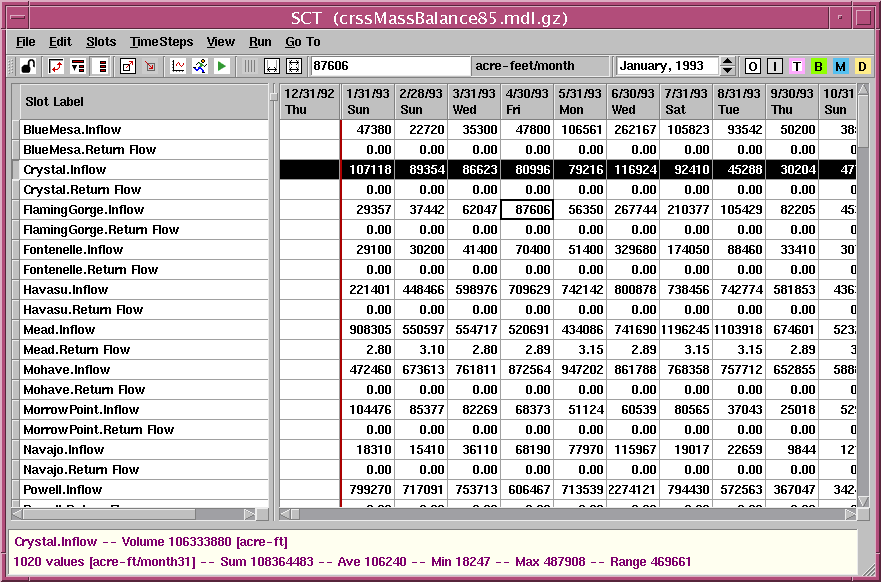Select the Powell.Inflow slot label
The height and width of the screenshot is (582, 881).
[x=144, y=490]
